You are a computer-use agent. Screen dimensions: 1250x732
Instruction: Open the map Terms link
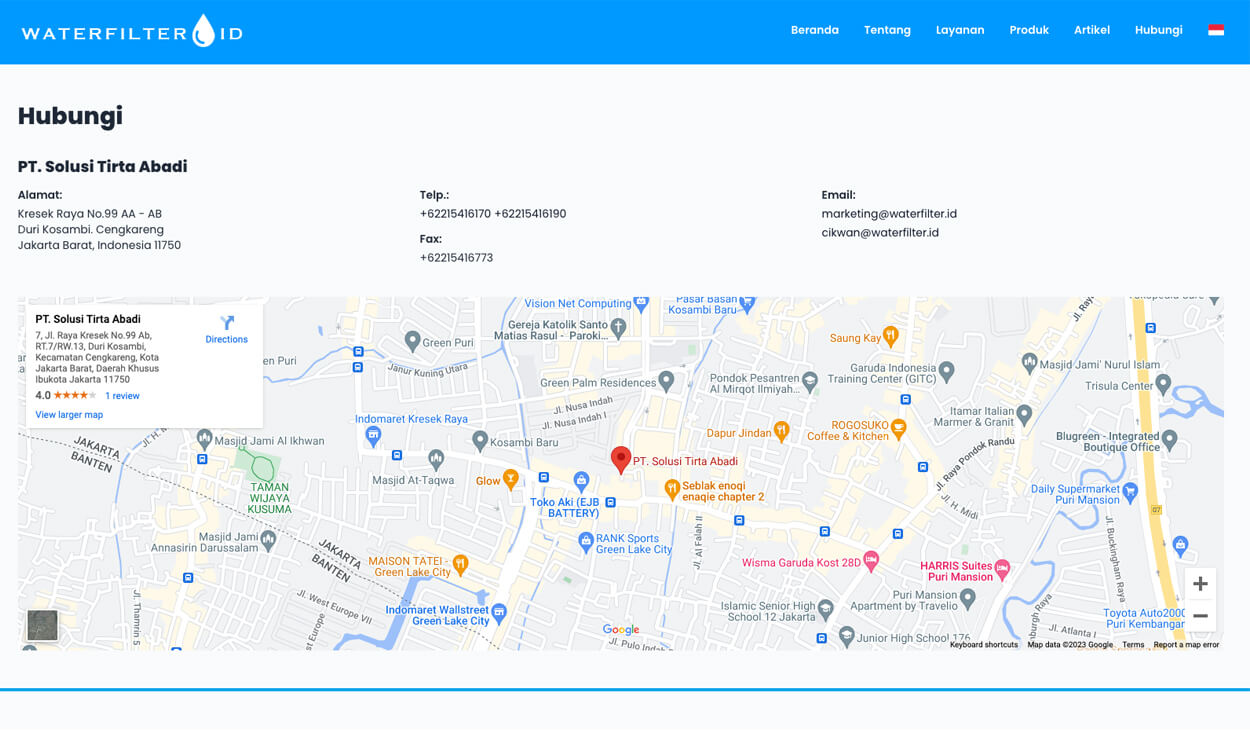click(1133, 645)
